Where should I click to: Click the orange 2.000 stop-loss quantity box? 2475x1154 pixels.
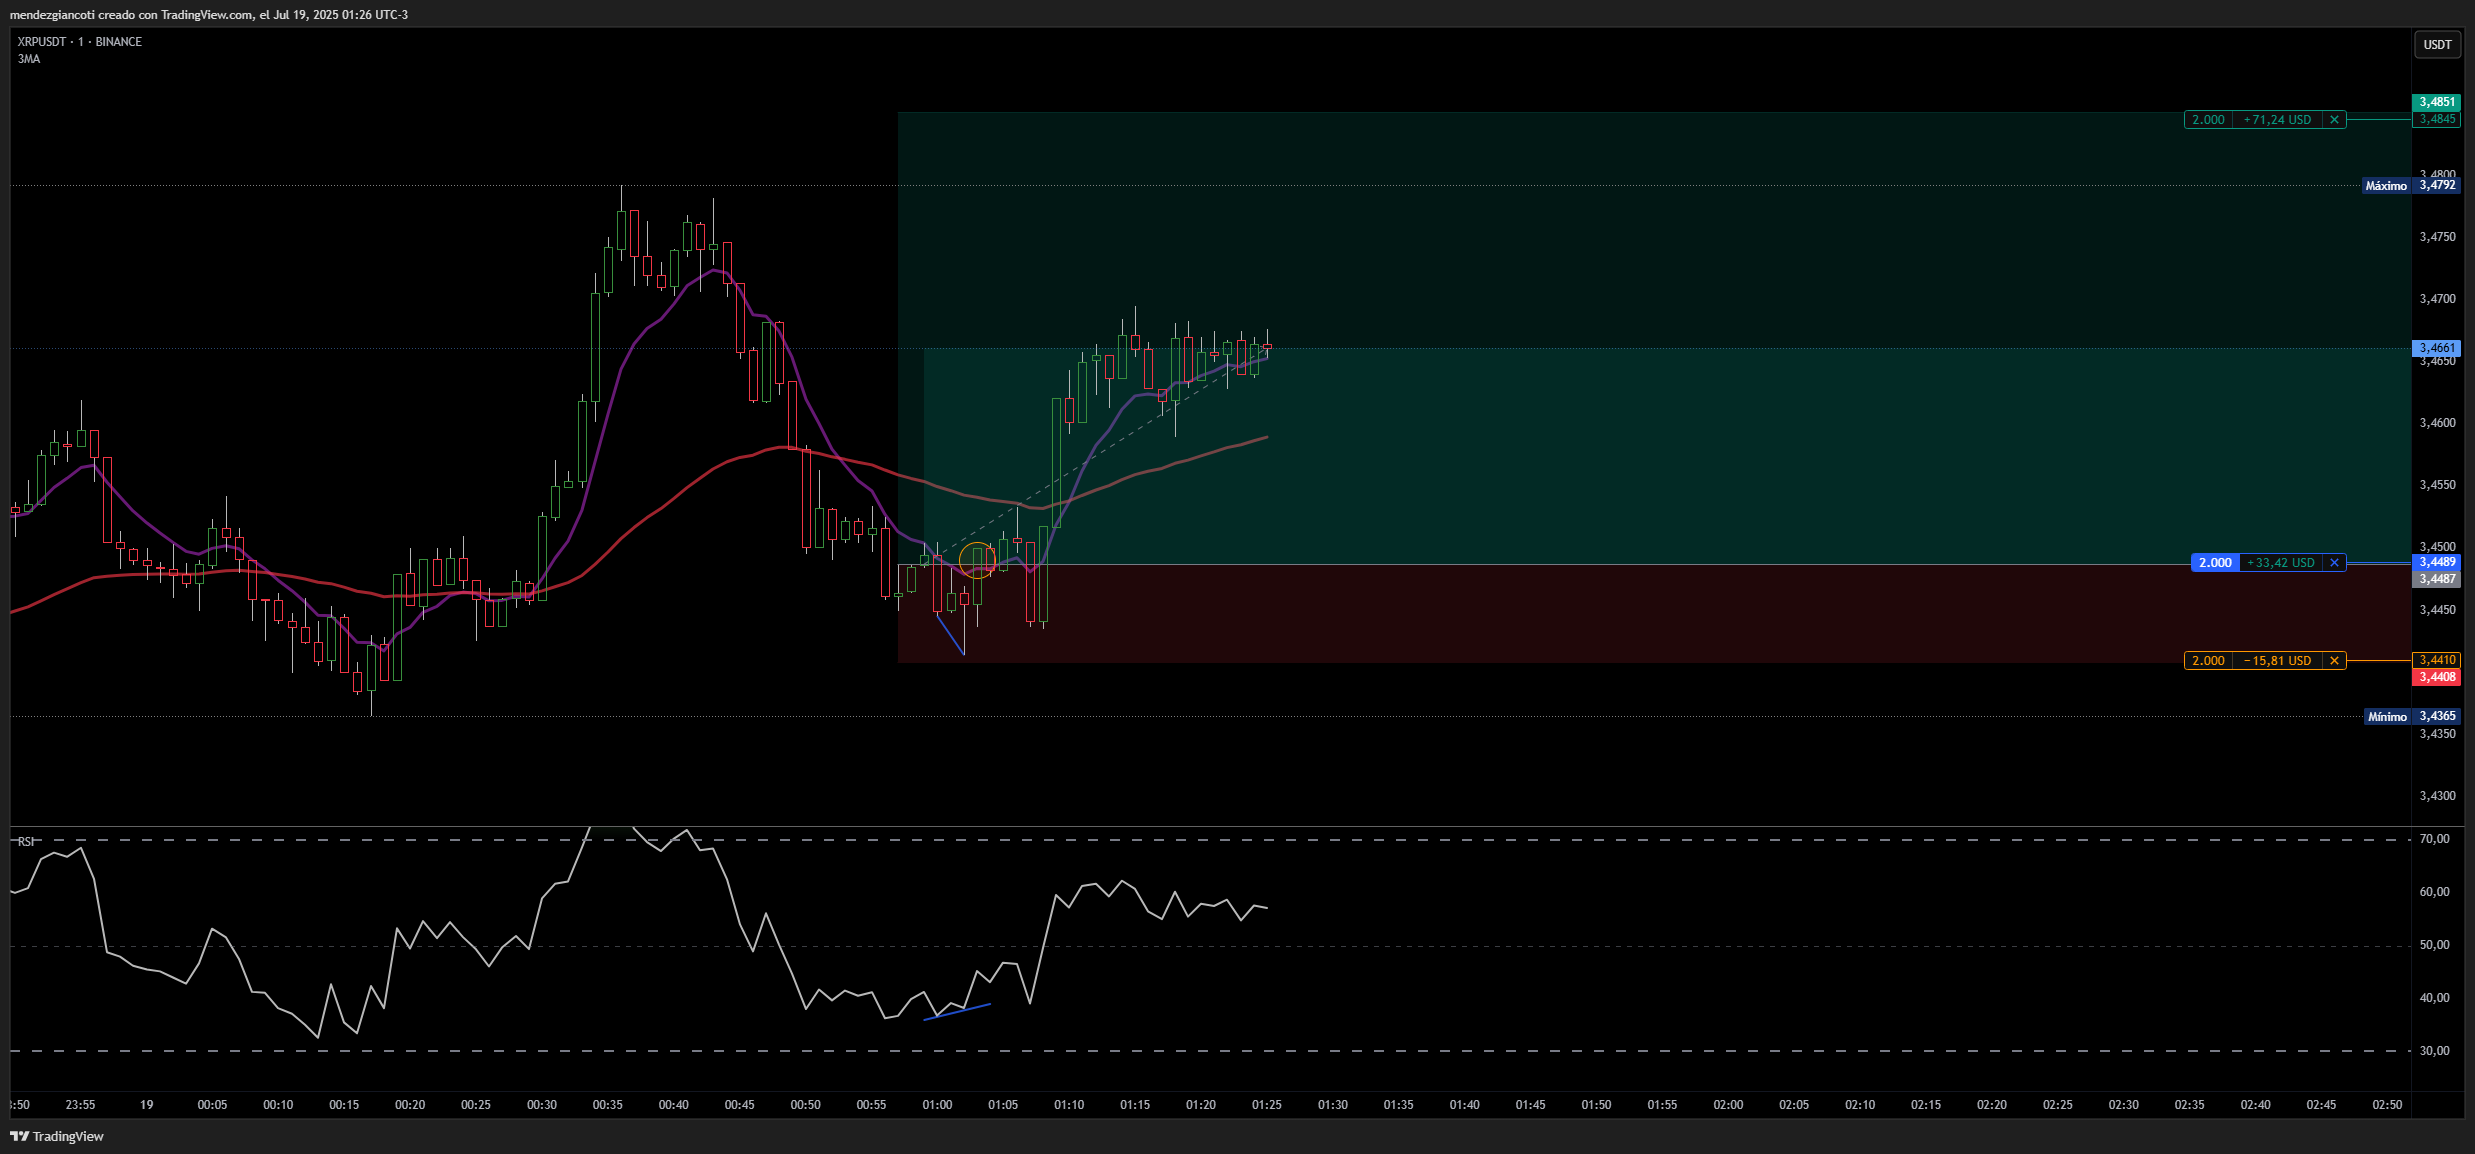(x=2208, y=661)
